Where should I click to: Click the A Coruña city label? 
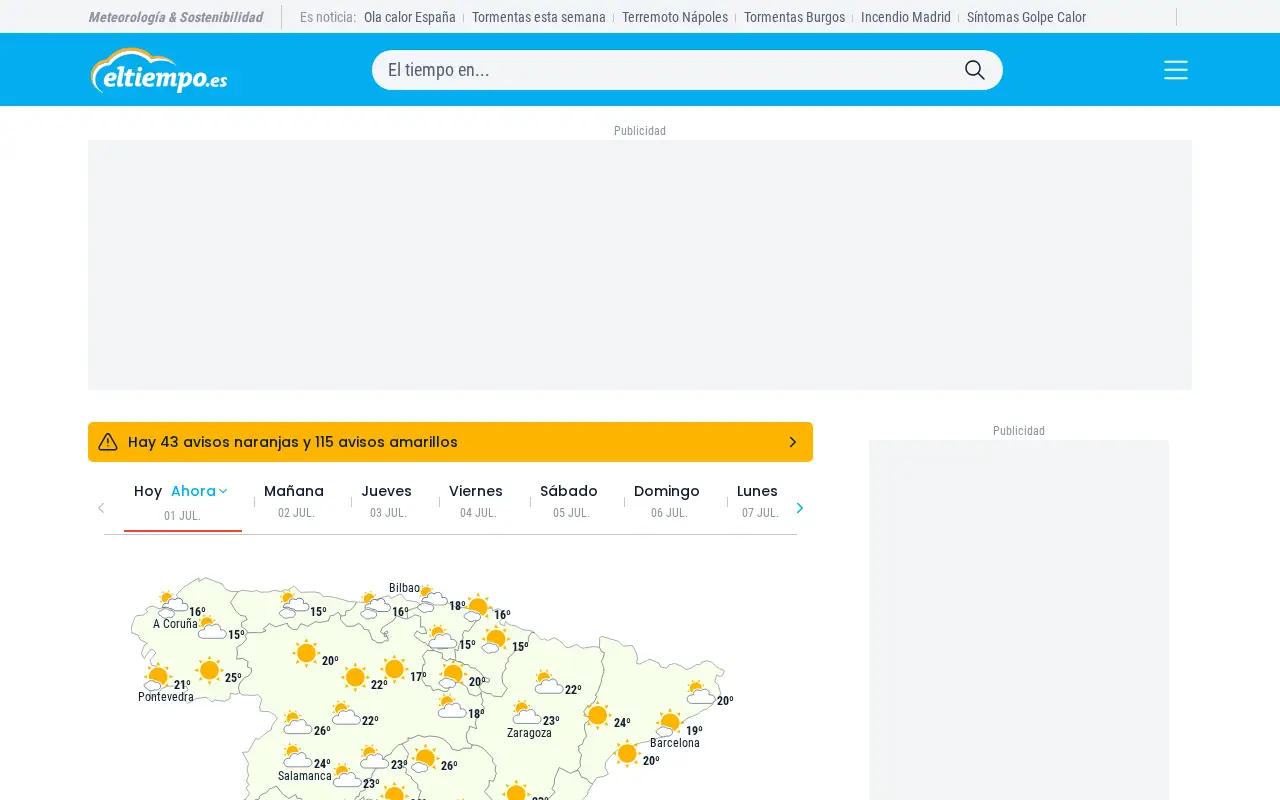tap(175, 624)
